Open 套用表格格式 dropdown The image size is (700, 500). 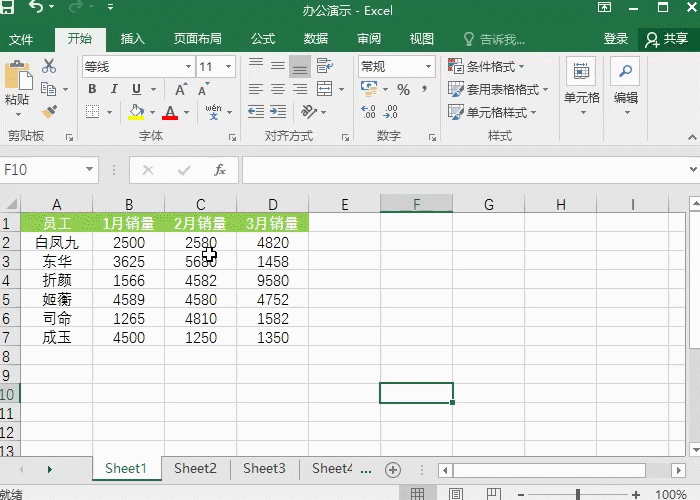pos(498,89)
